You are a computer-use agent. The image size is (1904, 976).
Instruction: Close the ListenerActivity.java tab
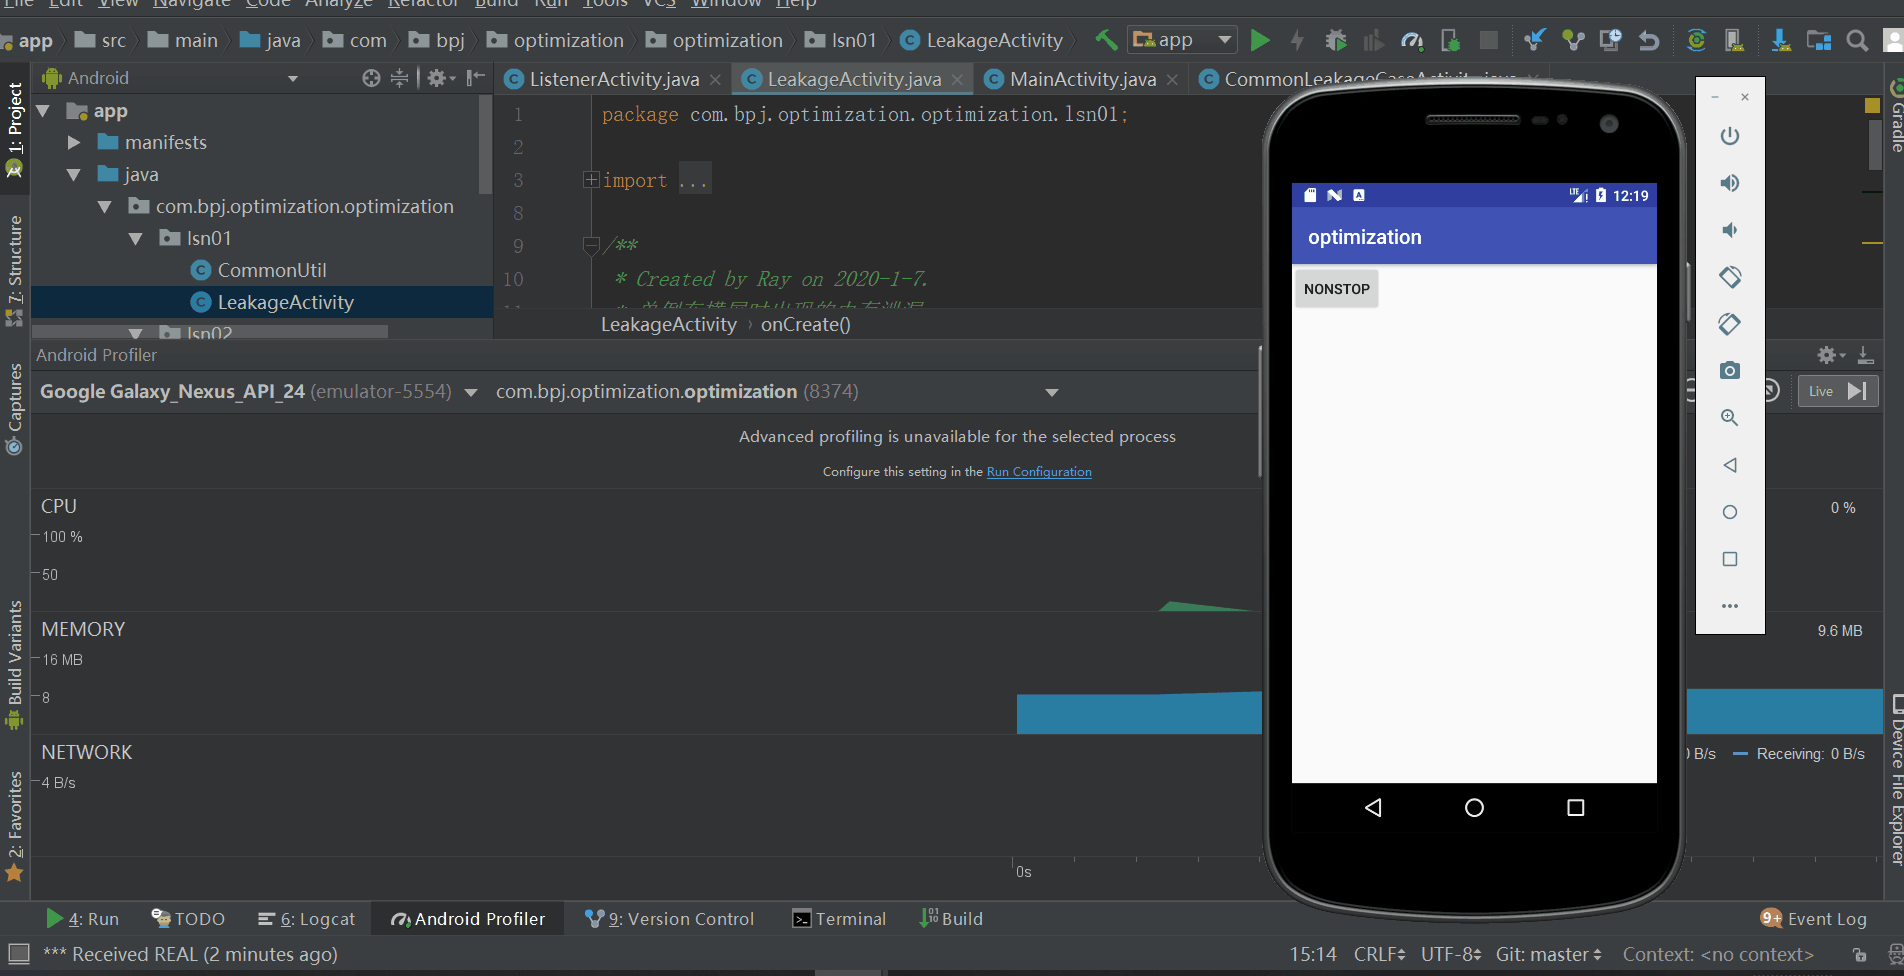click(x=715, y=80)
